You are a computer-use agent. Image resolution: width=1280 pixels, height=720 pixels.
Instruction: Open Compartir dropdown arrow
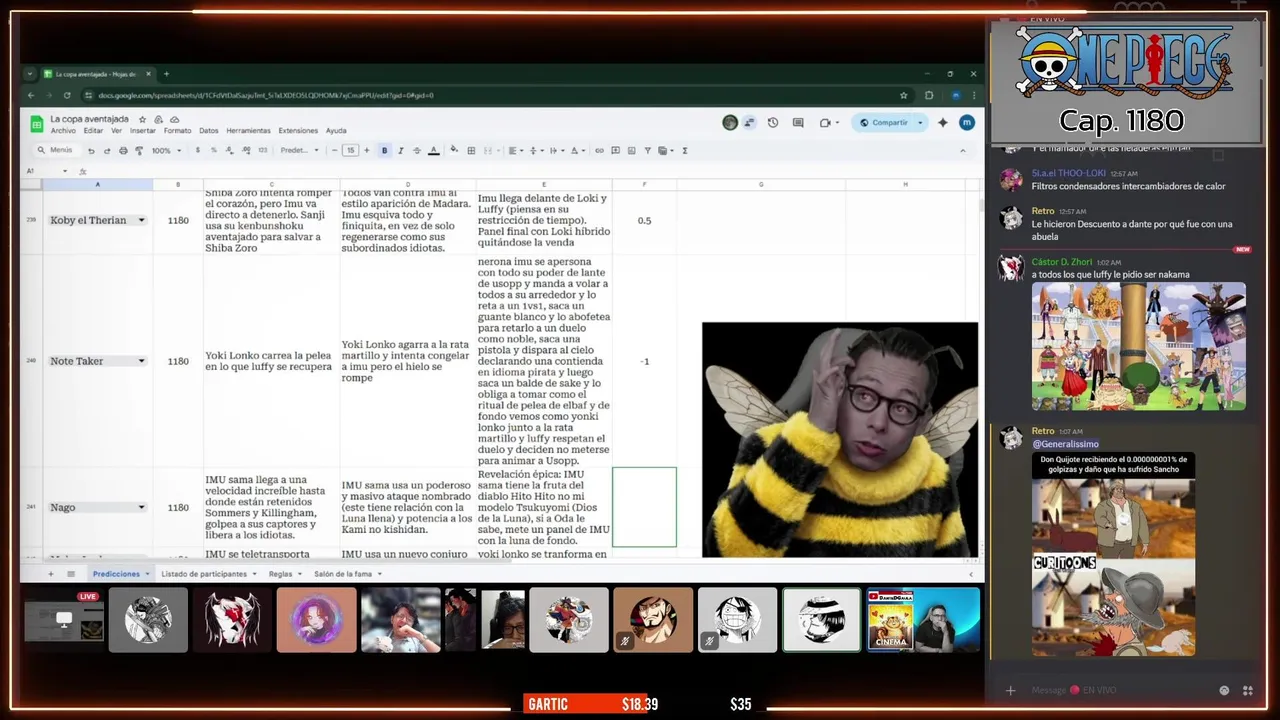[x=920, y=122]
